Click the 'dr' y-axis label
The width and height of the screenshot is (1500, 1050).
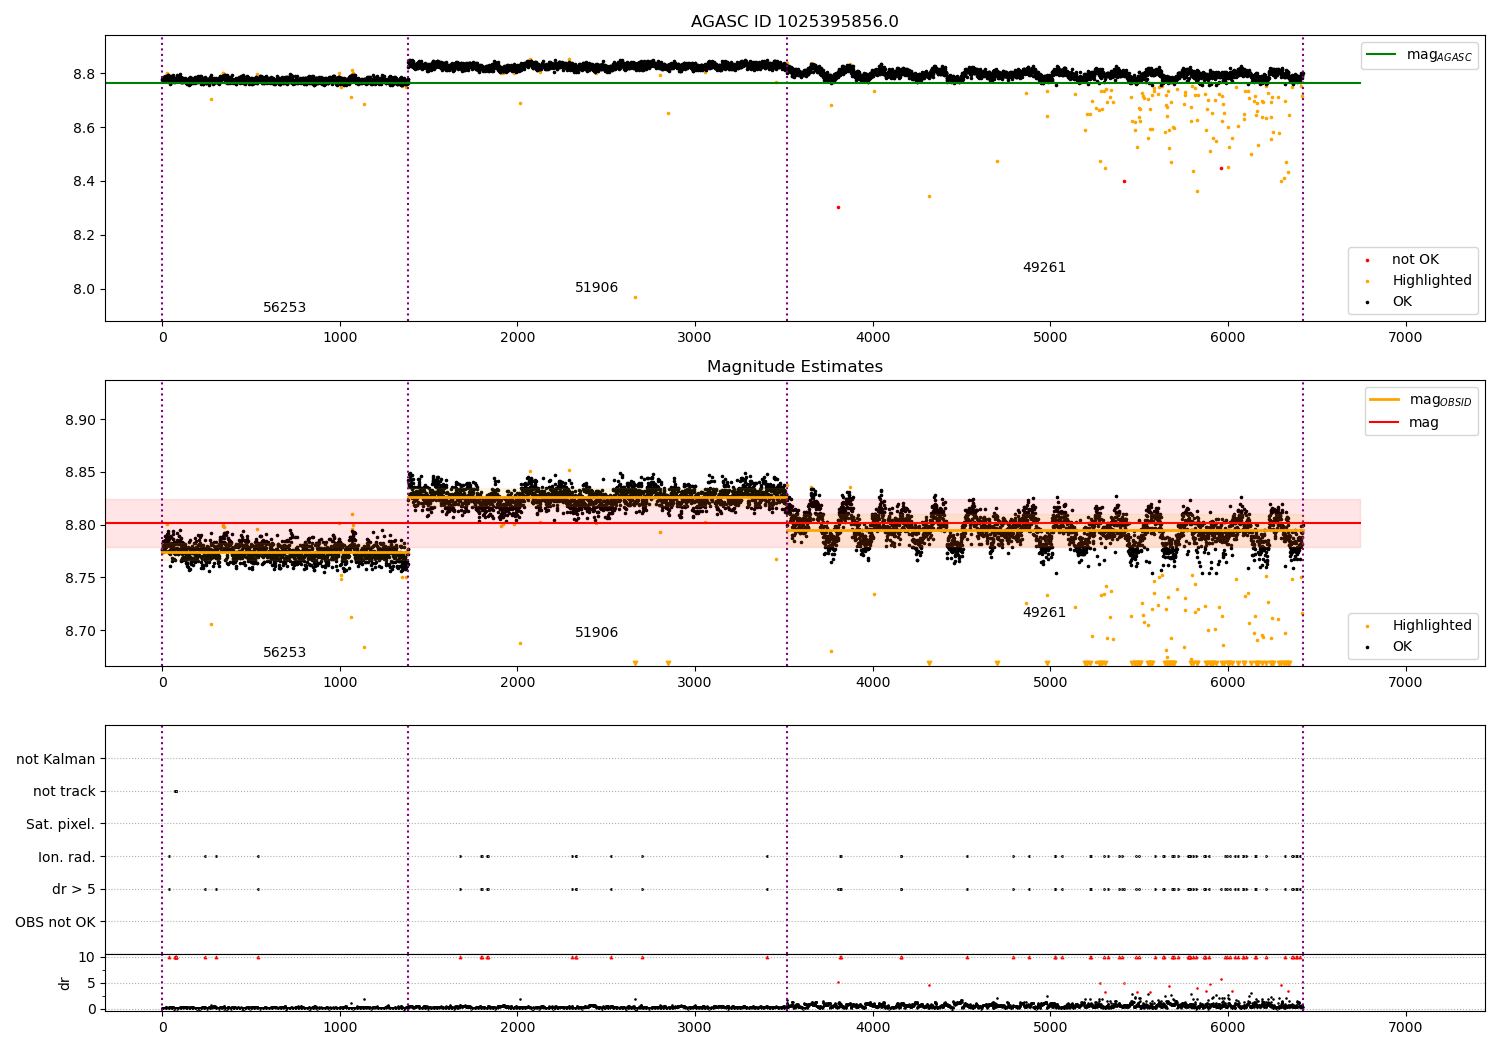(x=65, y=983)
